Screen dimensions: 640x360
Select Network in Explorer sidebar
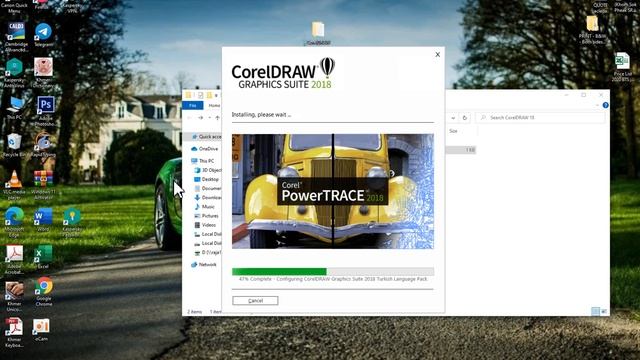pyautogui.click(x=204, y=264)
